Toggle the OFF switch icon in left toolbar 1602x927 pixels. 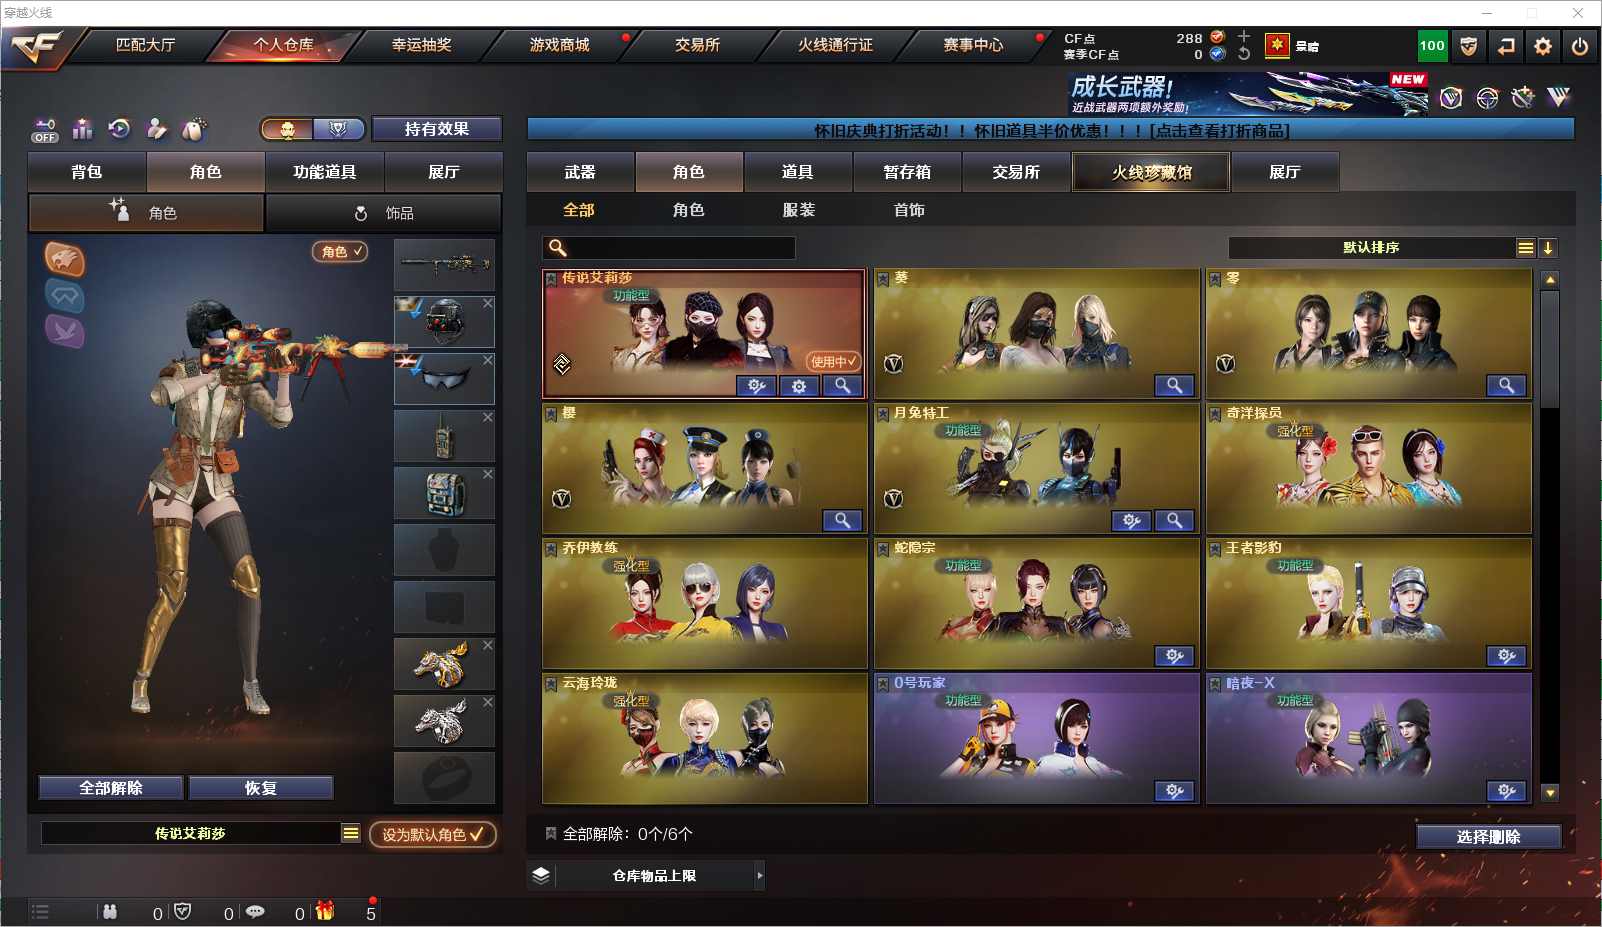45,130
